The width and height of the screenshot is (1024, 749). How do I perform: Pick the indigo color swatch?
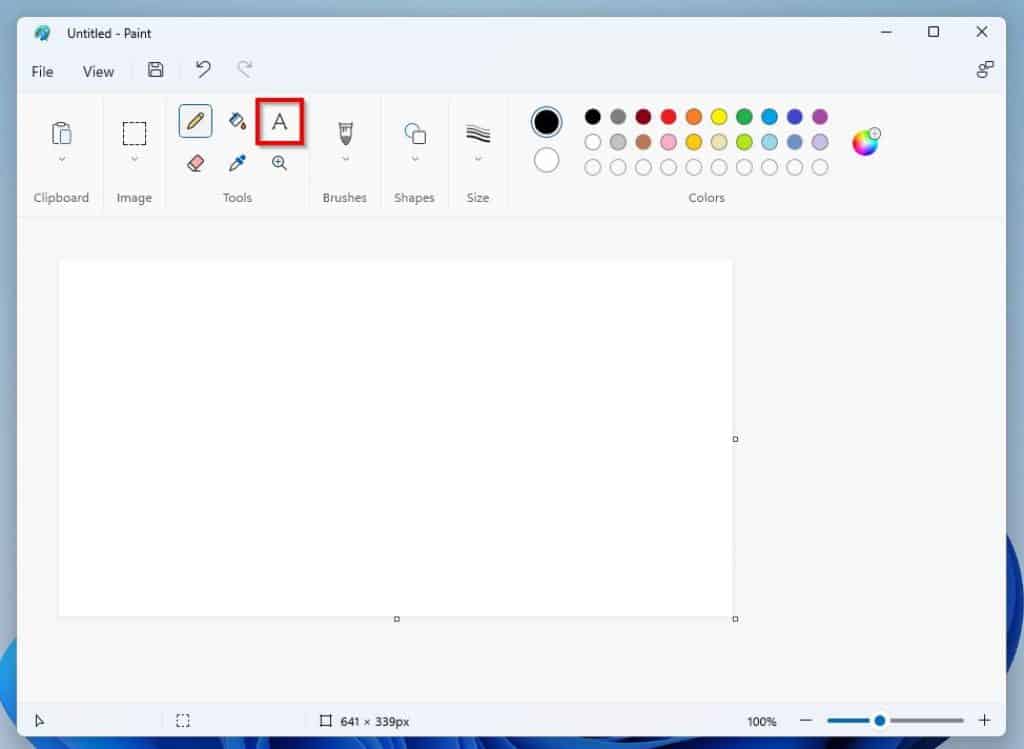pyautogui.click(x=795, y=116)
